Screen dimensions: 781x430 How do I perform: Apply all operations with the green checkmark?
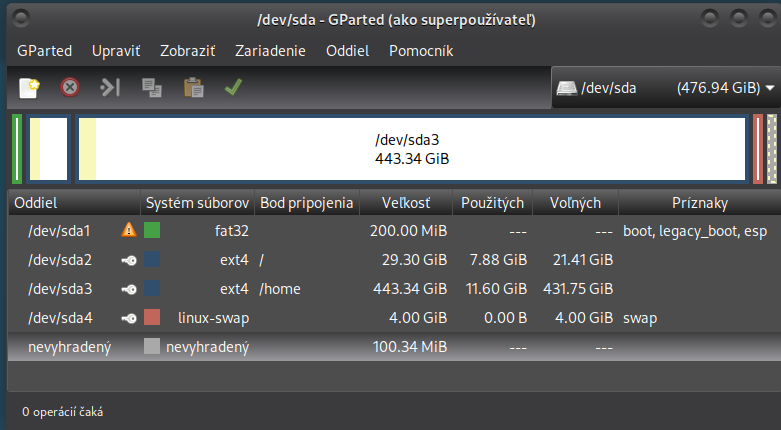click(x=233, y=88)
